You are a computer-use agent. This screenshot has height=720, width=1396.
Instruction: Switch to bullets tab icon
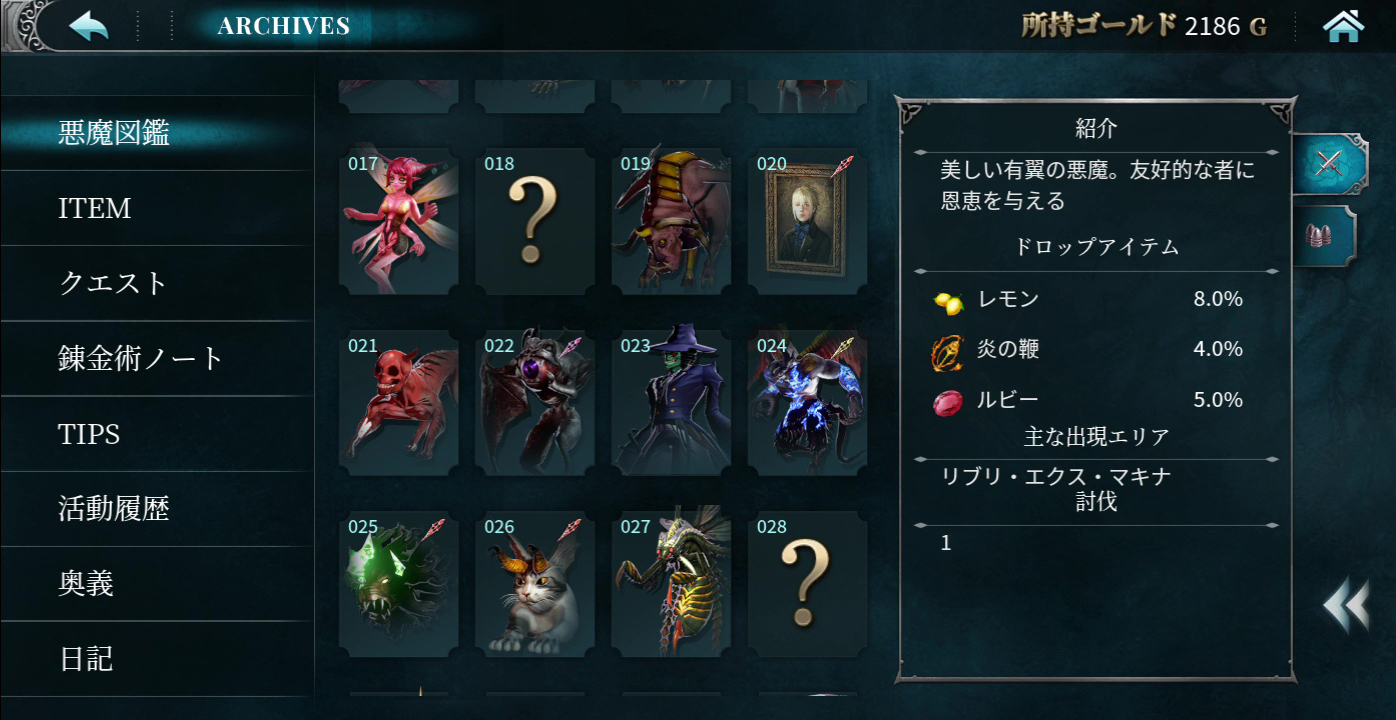1324,236
